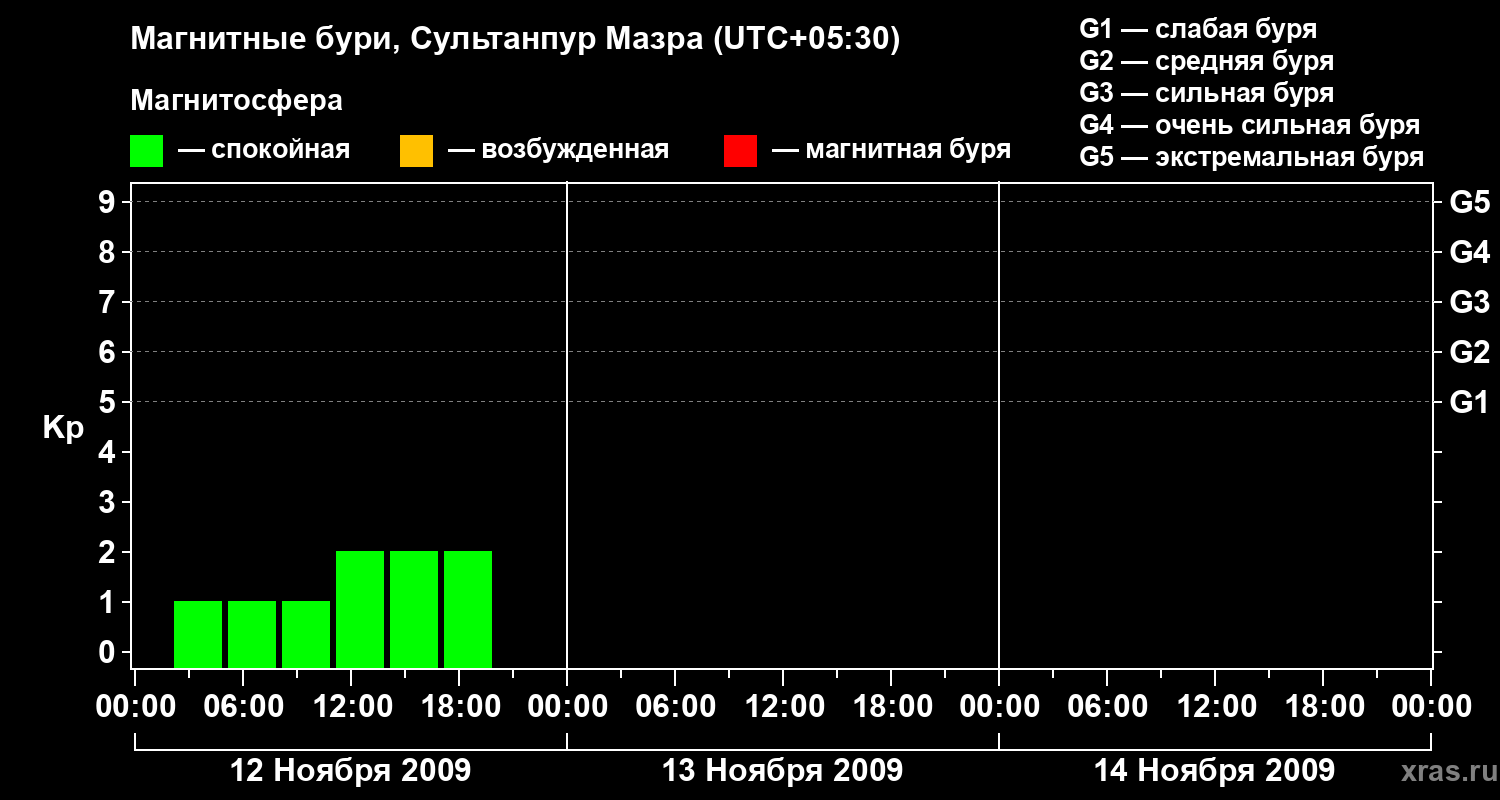Click the 'G4' right-axis label
This screenshot has height=800, width=1500.
[x=1469, y=252]
